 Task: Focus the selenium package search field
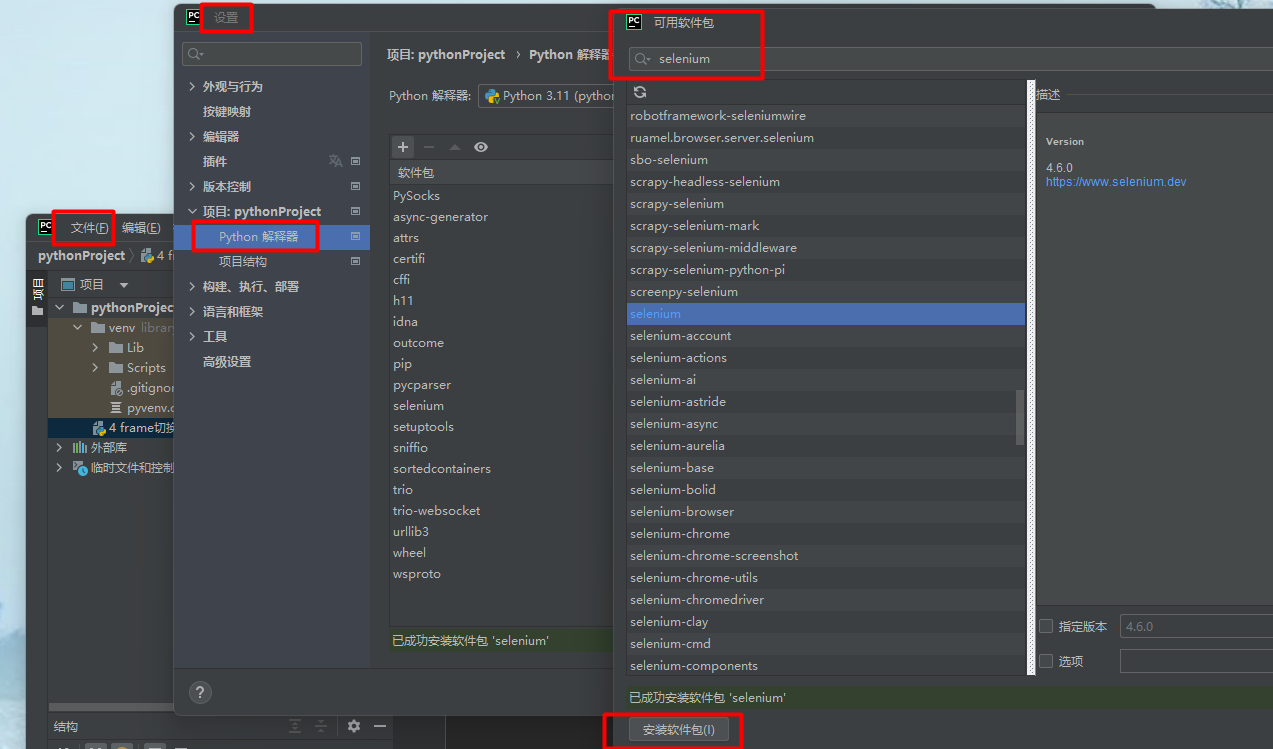pos(950,59)
